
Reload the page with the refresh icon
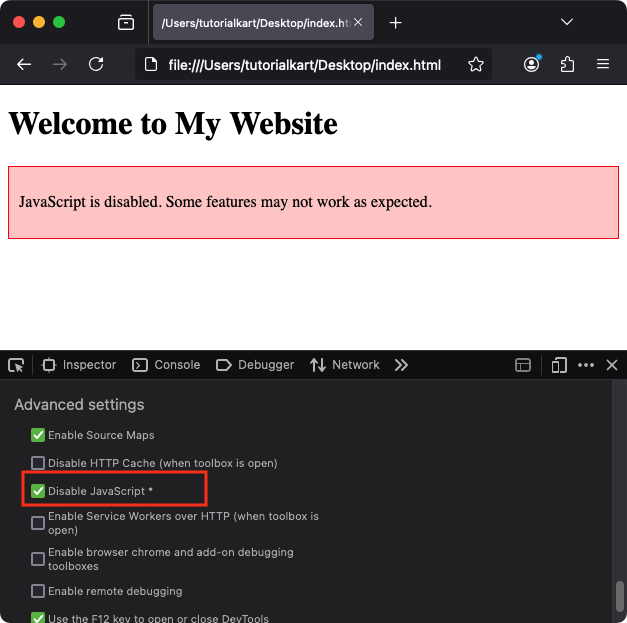point(96,64)
